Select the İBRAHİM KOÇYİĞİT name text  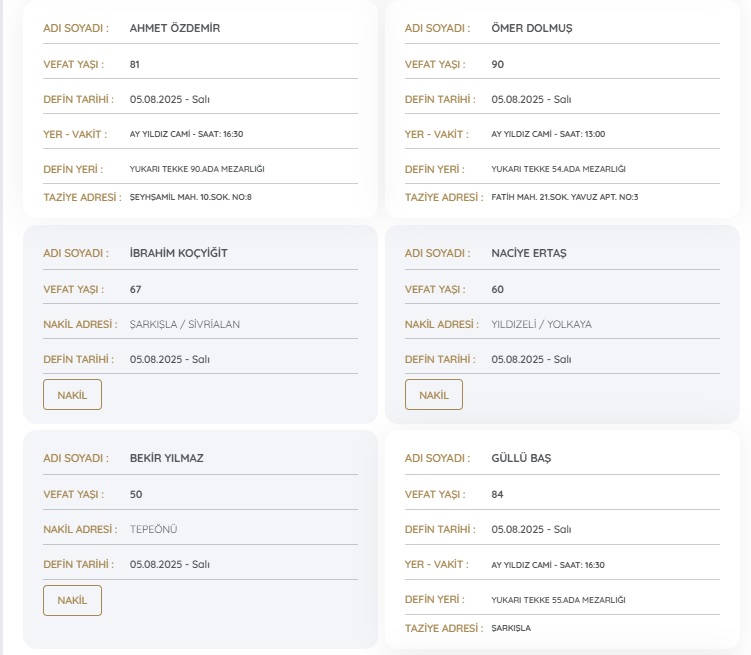pos(179,253)
